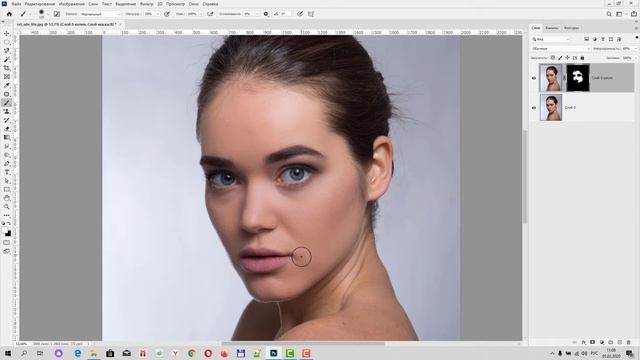Click the Add layer style fx button
Image resolution: width=640 pixels, height=360 pixels.
point(584,342)
